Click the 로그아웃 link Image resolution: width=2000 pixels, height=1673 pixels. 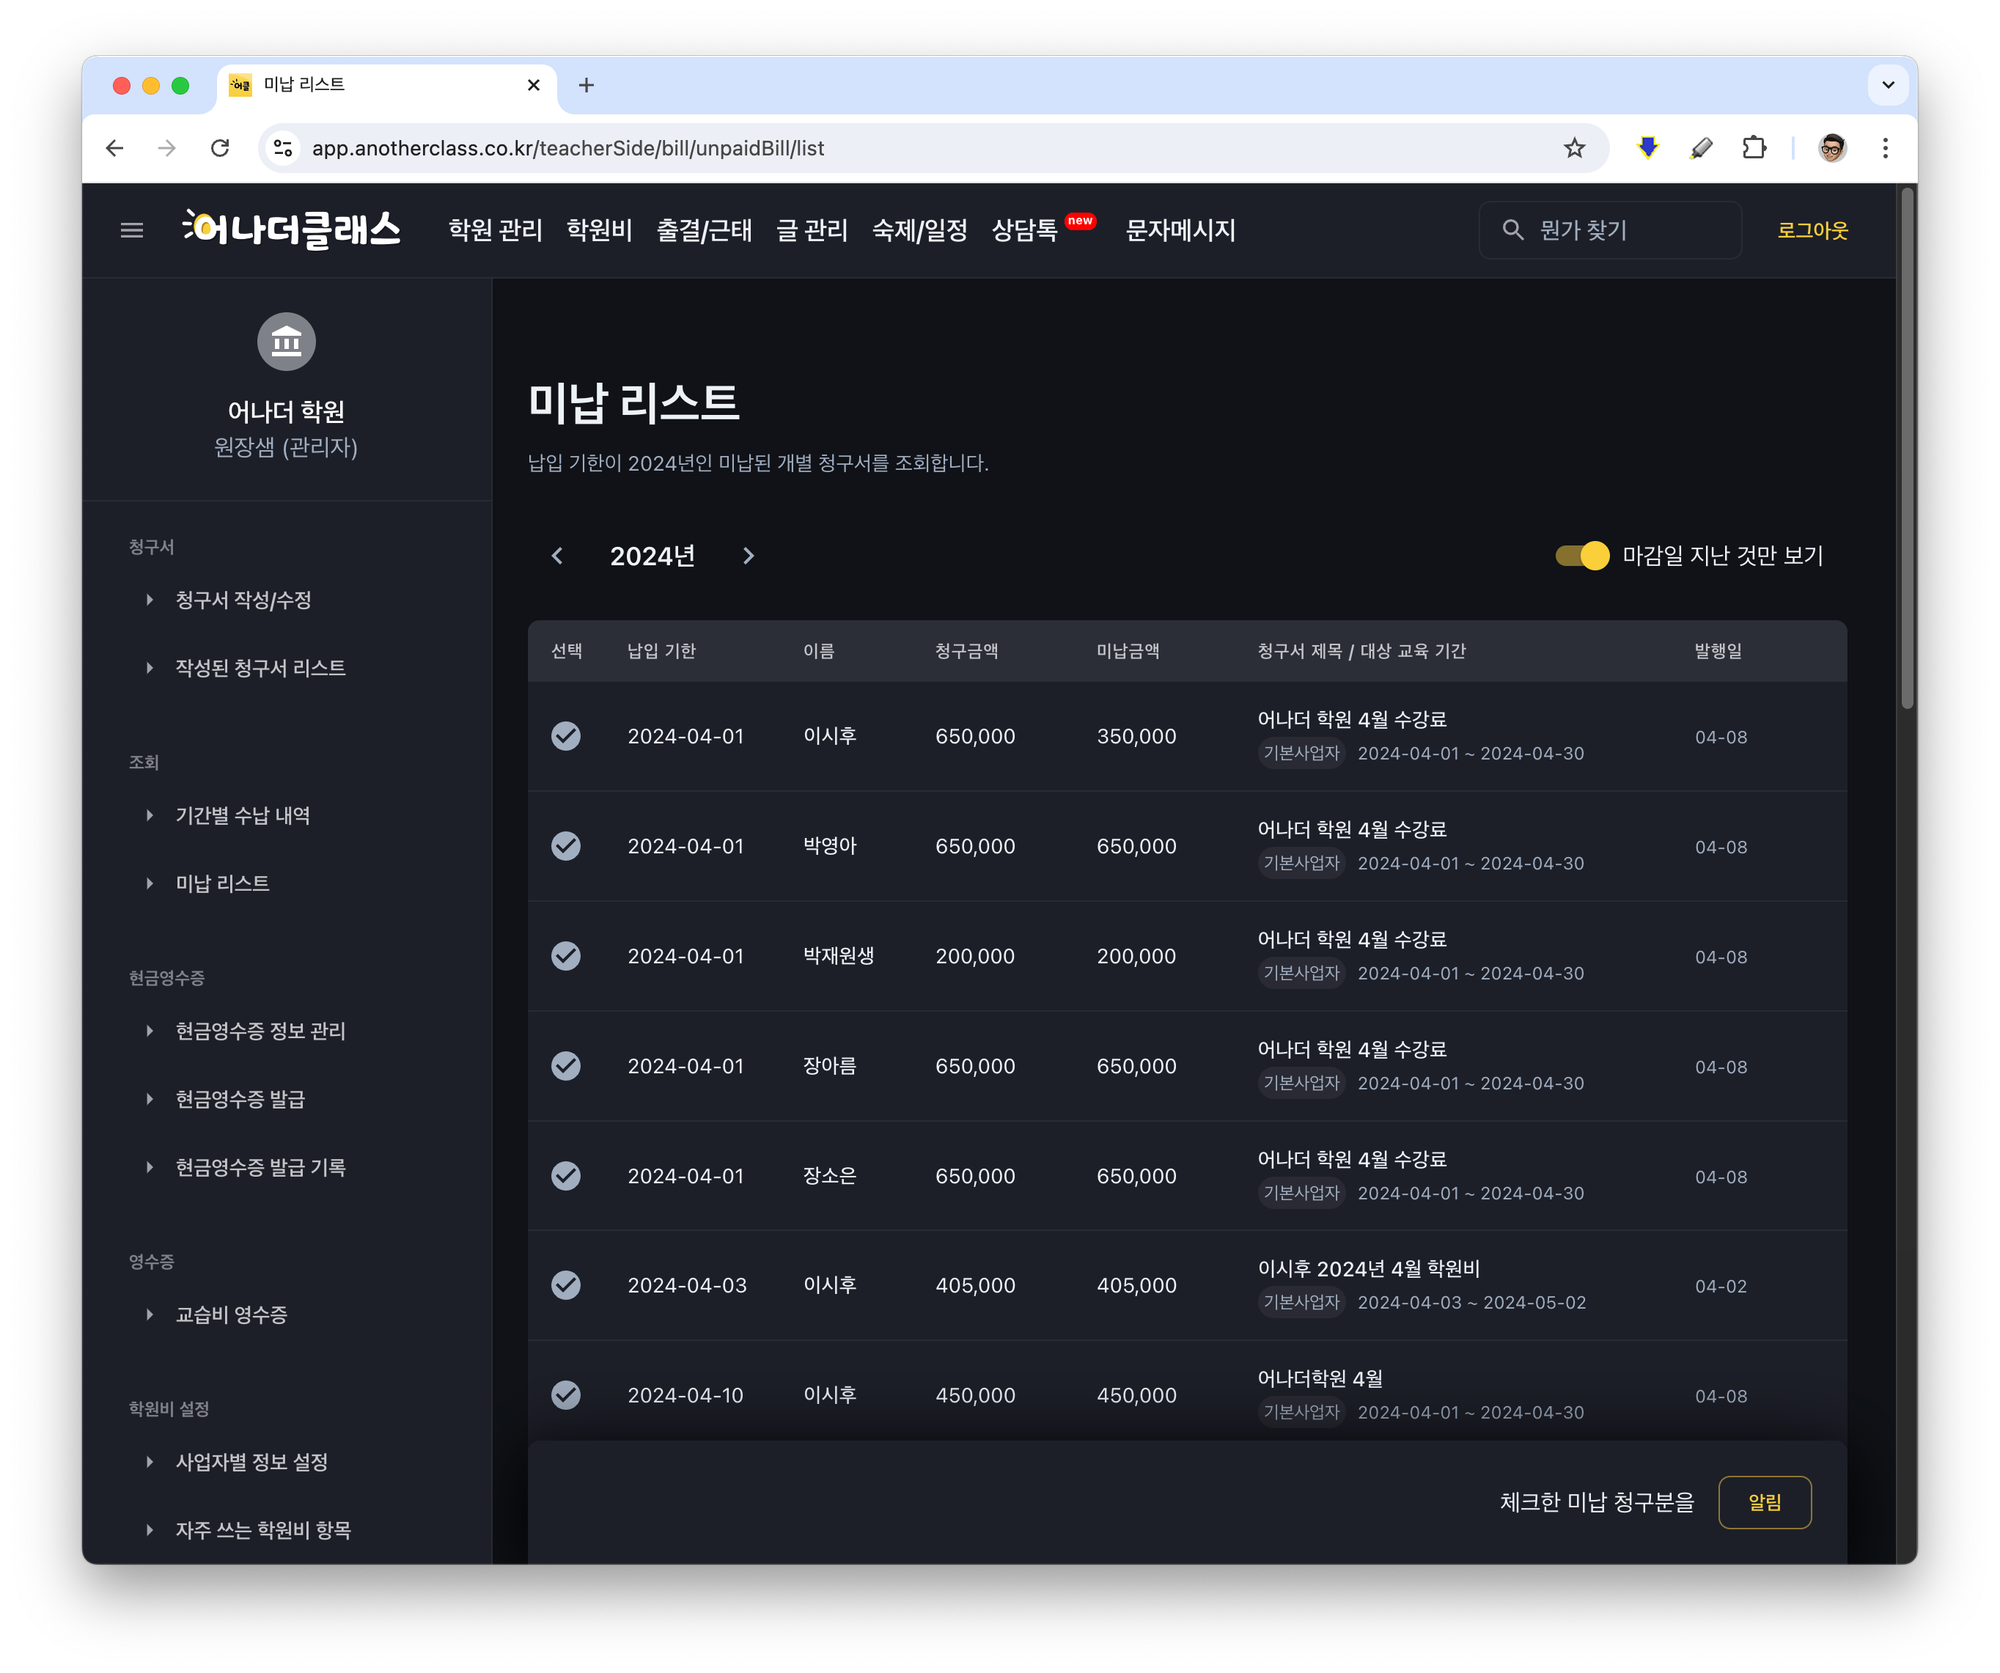pos(1812,231)
